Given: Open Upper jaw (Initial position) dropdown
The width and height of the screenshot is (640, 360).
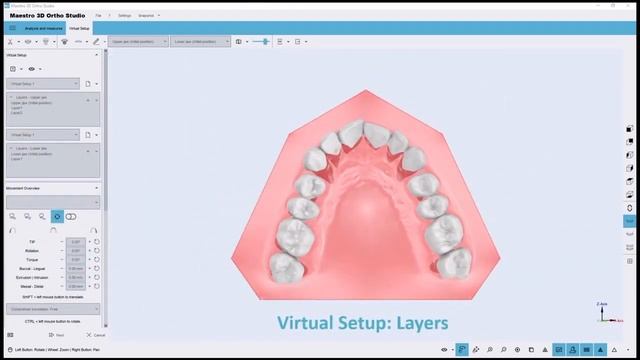Looking at the screenshot, I should pos(138,42).
